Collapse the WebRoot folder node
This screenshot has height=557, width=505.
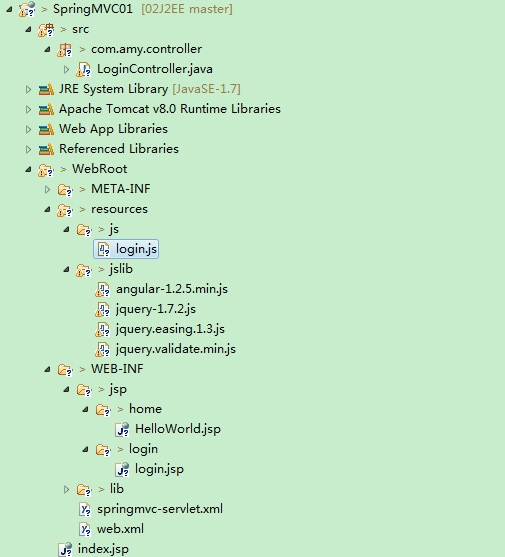pyautogui.click(x=29, y=170)
